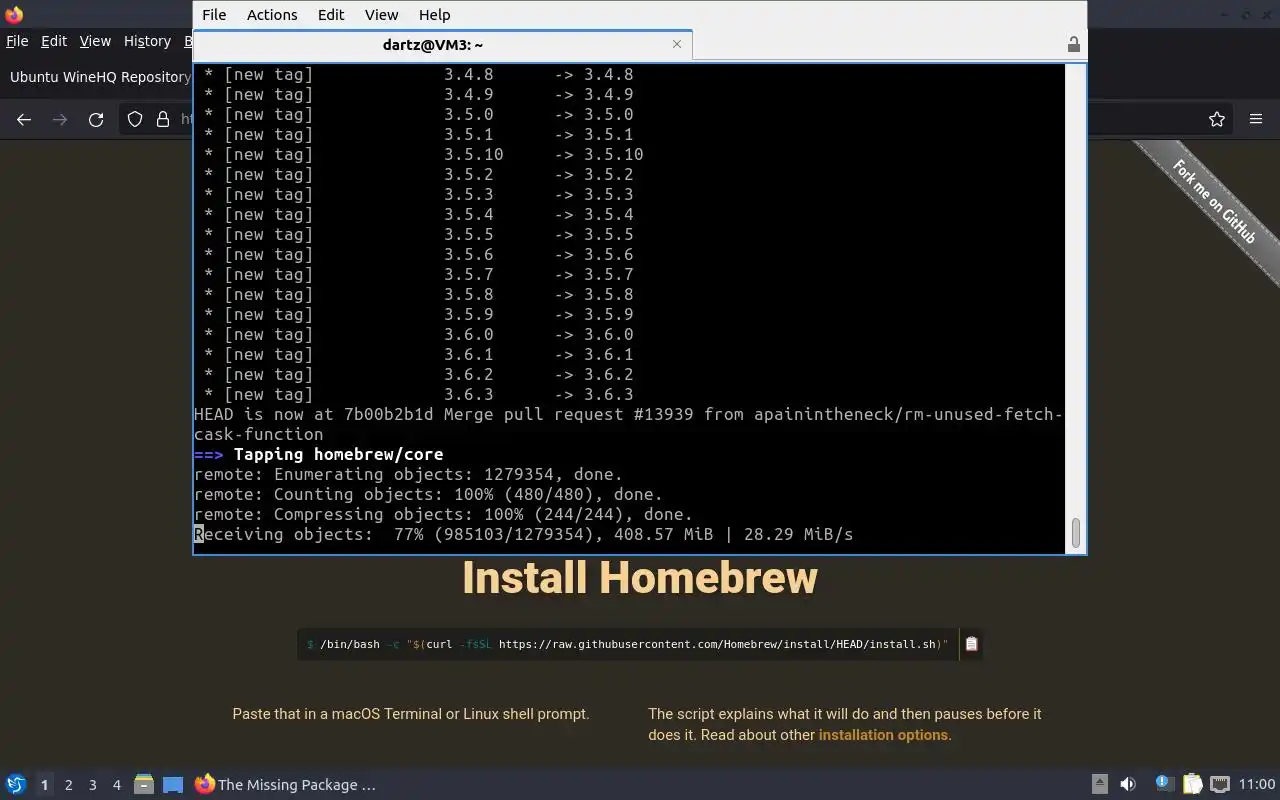The height and width of the screenshot is (800, 1280).
Task: Switch to desktop 2
Action: (x=68, y=785)
